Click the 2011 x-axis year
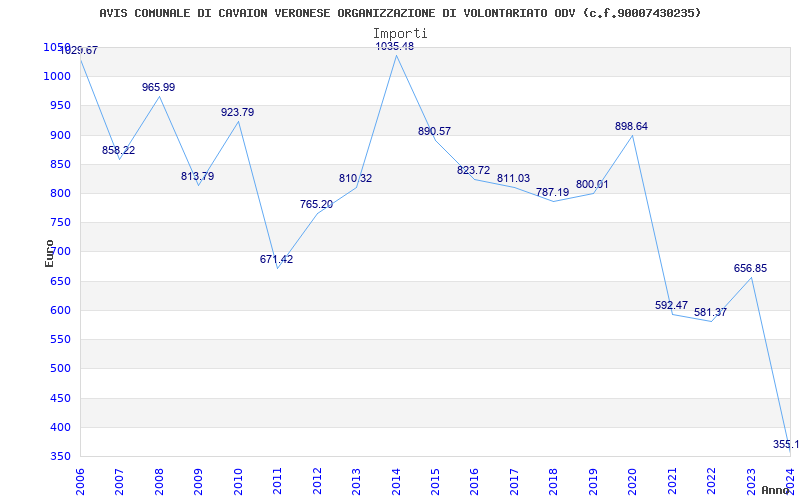800x500 pixels. (278, 481)
